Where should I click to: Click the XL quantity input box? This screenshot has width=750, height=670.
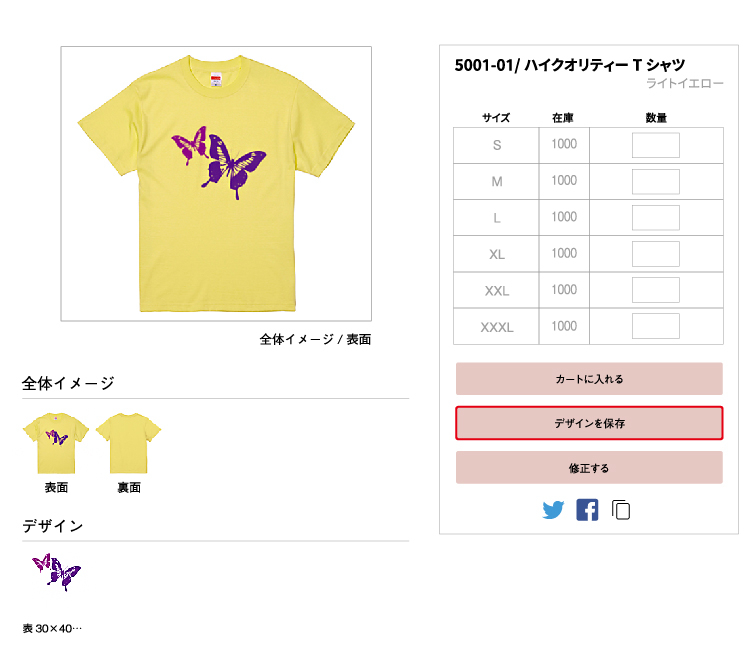click(655, 254)
